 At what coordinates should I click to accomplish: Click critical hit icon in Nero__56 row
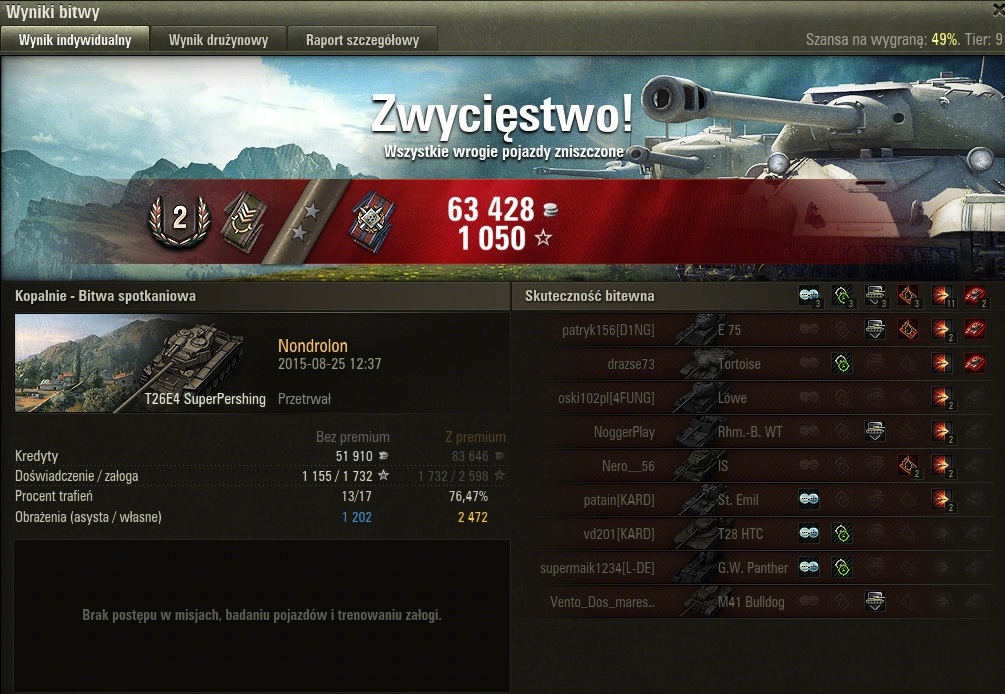[x=908, y=465]
